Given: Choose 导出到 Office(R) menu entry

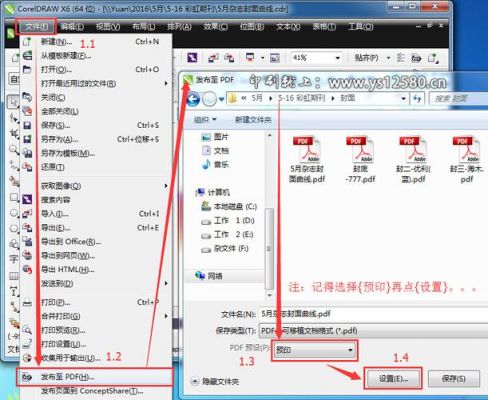Looking at the screenshot, I should pos(97,242).
